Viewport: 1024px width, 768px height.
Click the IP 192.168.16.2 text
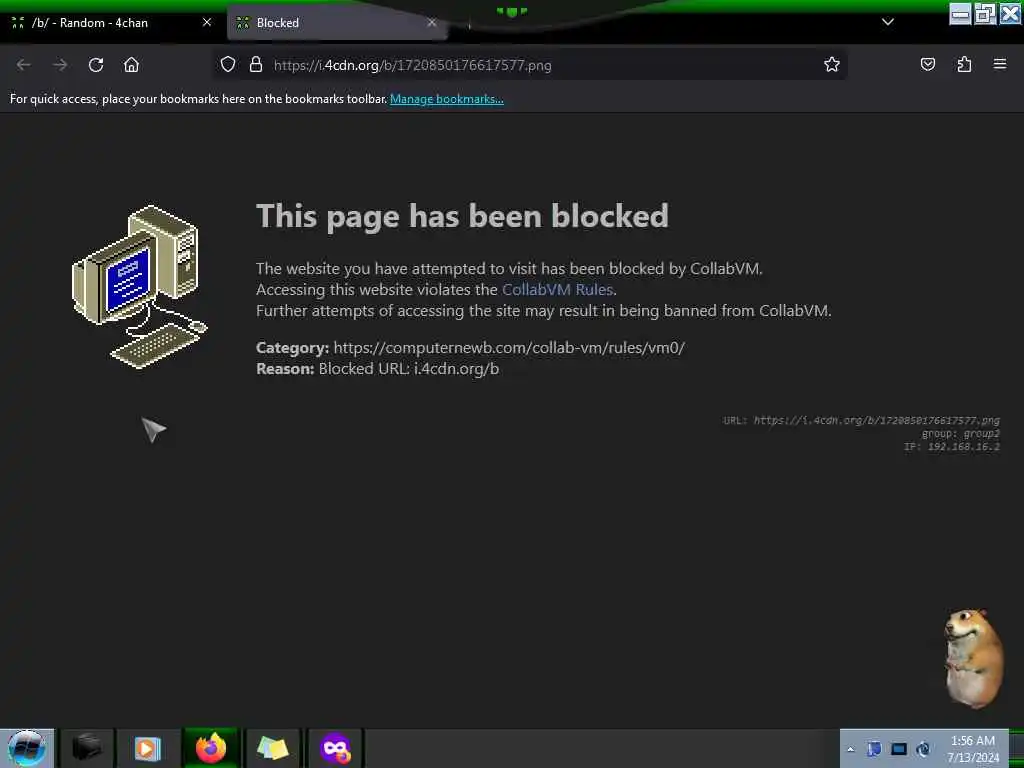(x=952, y=447)
